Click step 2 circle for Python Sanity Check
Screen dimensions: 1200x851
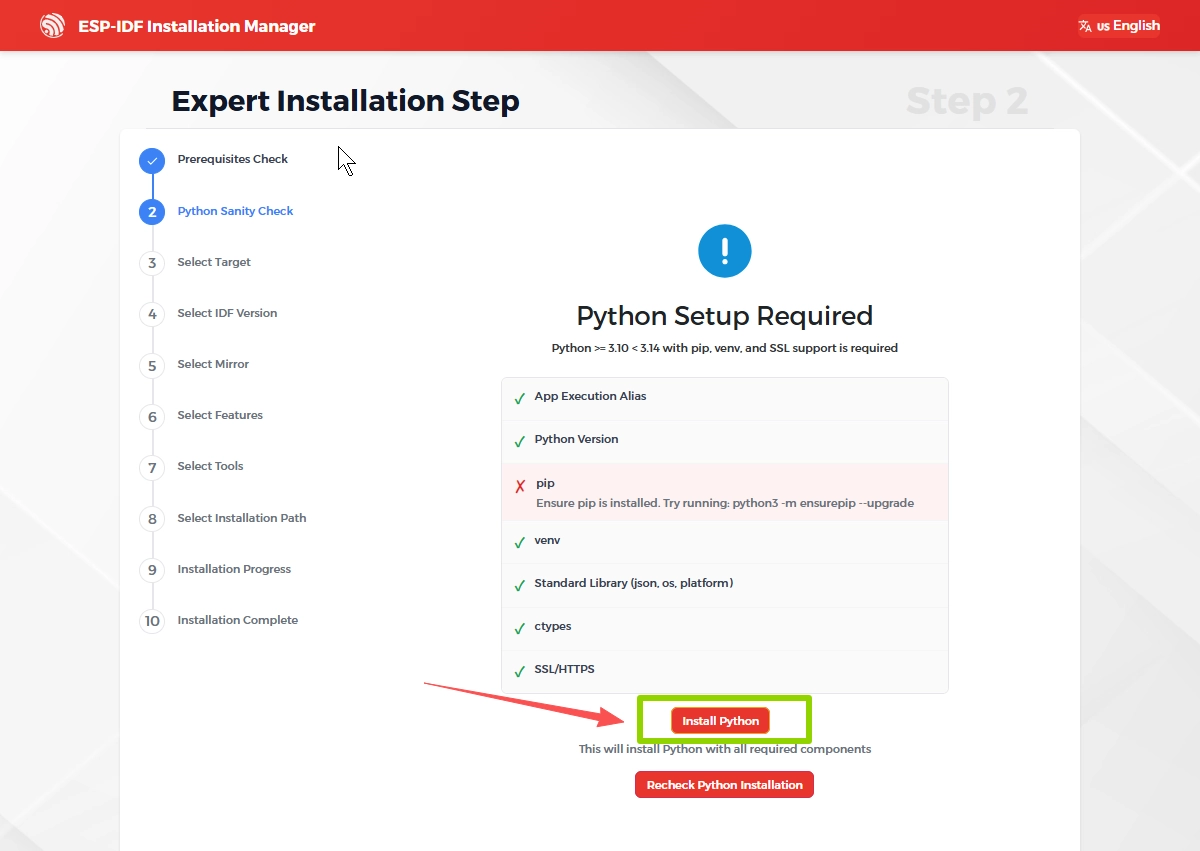point(152,212)
